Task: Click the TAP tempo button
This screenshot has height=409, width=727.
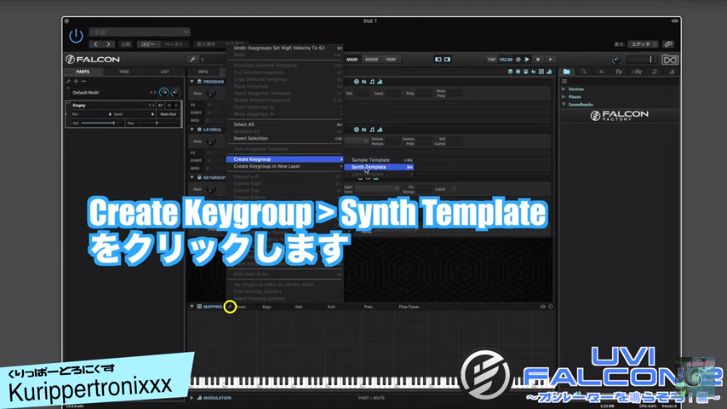Action: pos(491,59)
